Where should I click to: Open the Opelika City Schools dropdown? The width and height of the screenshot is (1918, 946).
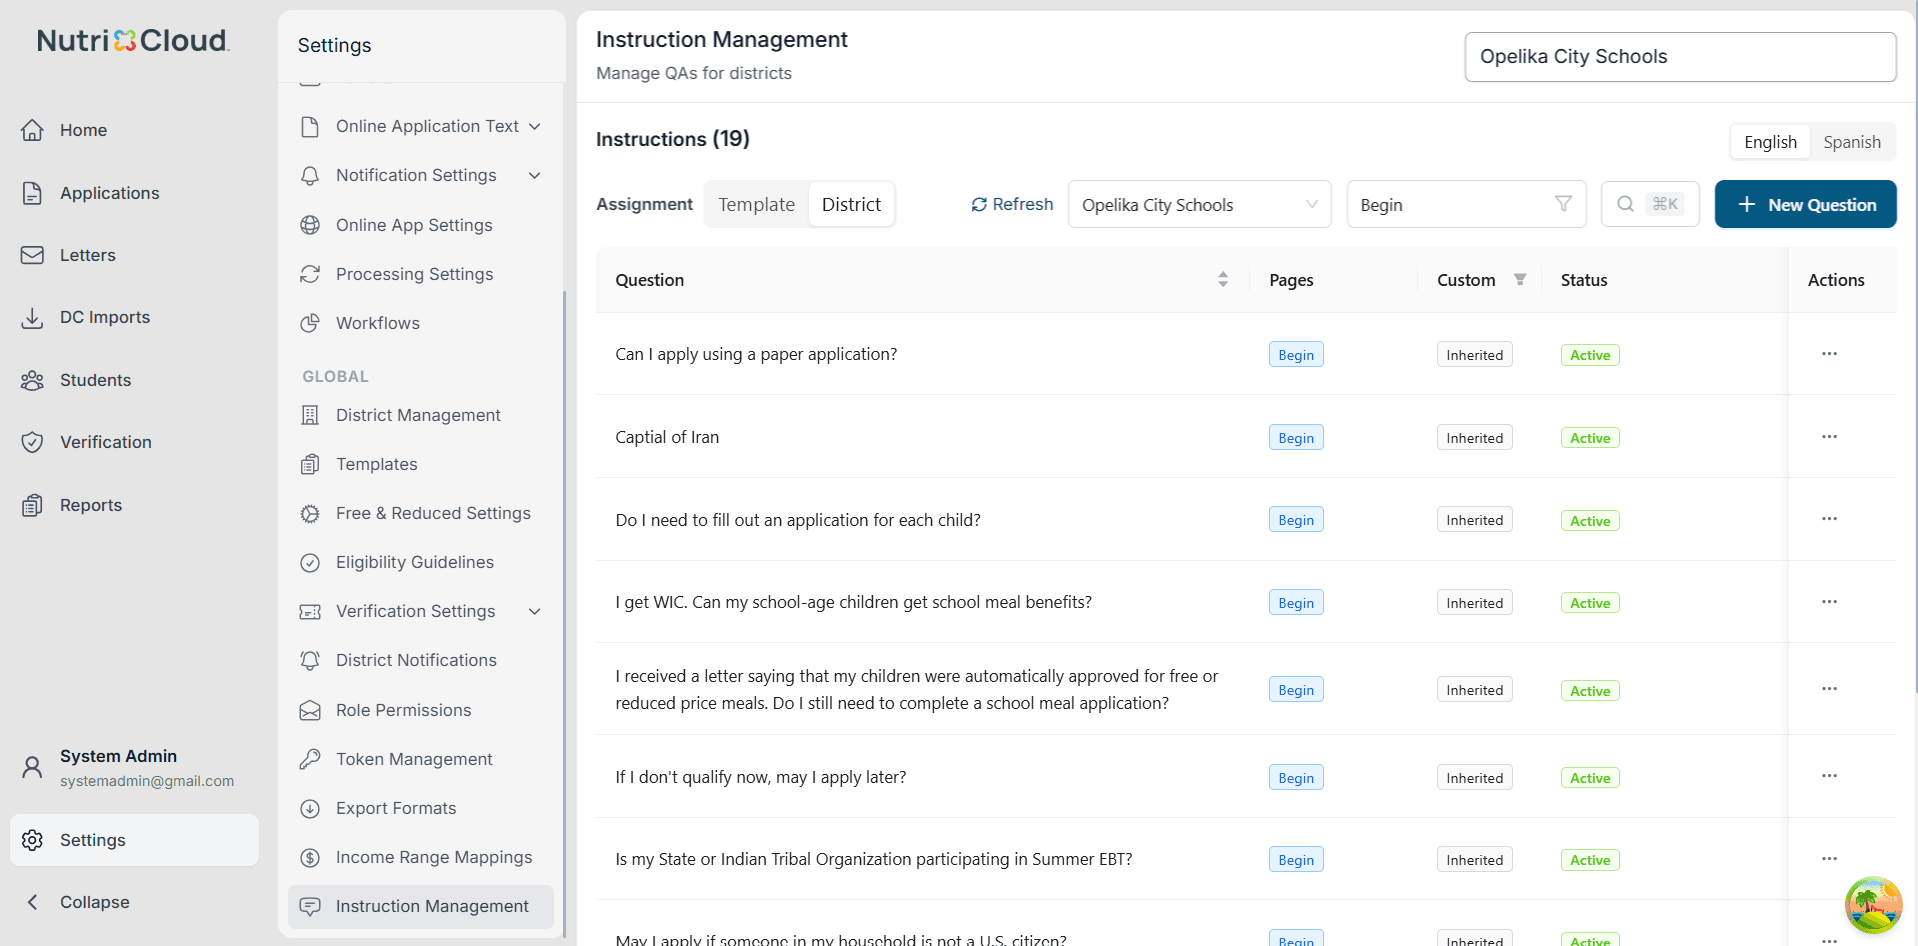1199,204
